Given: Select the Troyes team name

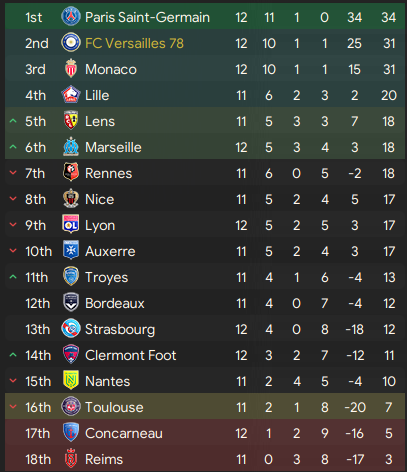Looking at the screenshot, I should (x=107, y=277).
